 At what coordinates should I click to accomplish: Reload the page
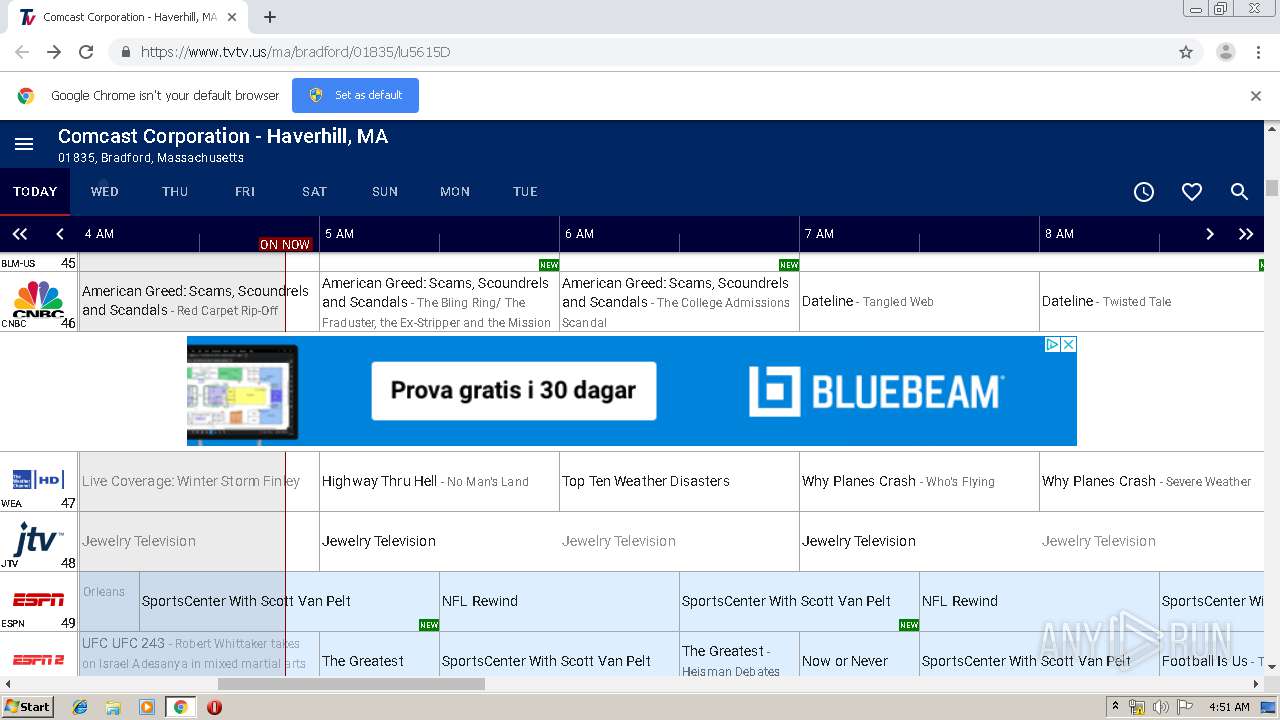[86, 52]
